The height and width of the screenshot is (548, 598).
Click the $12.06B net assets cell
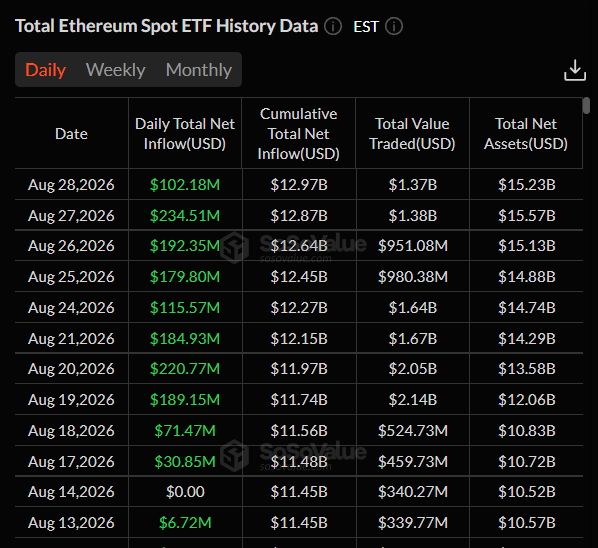click(x=527, y=399)
